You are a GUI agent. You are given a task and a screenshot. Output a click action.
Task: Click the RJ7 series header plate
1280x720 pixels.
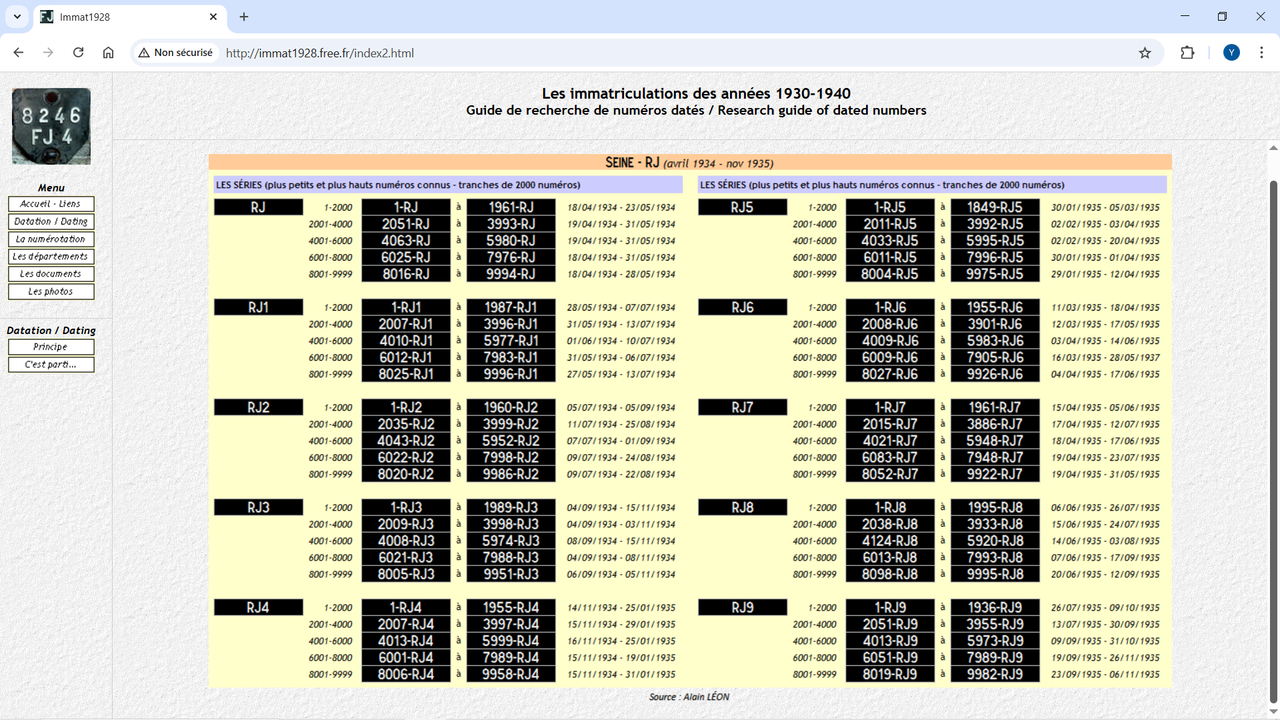[742, 407]
